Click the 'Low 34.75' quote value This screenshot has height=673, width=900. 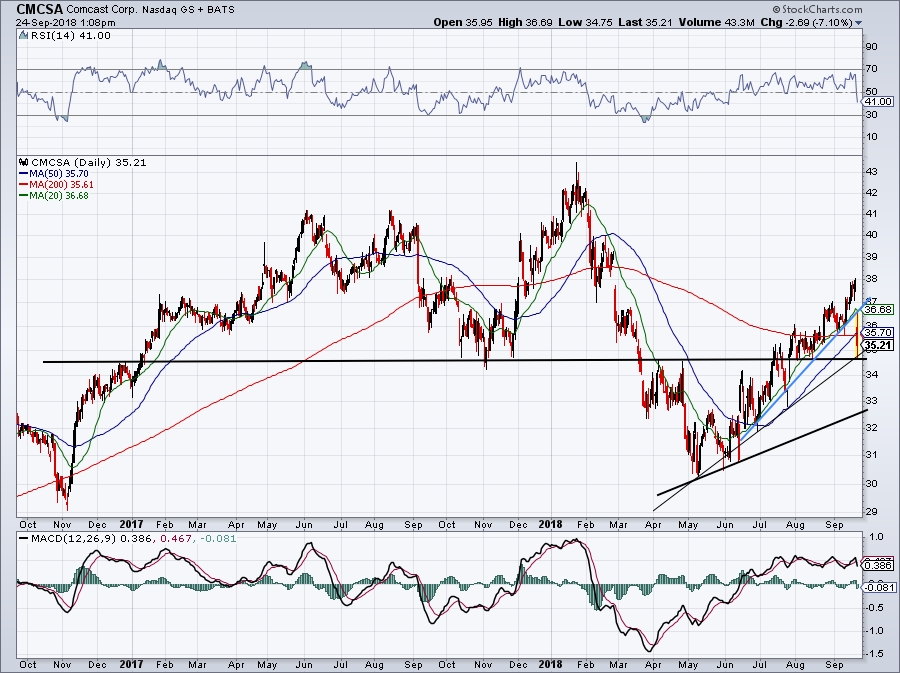585,22
